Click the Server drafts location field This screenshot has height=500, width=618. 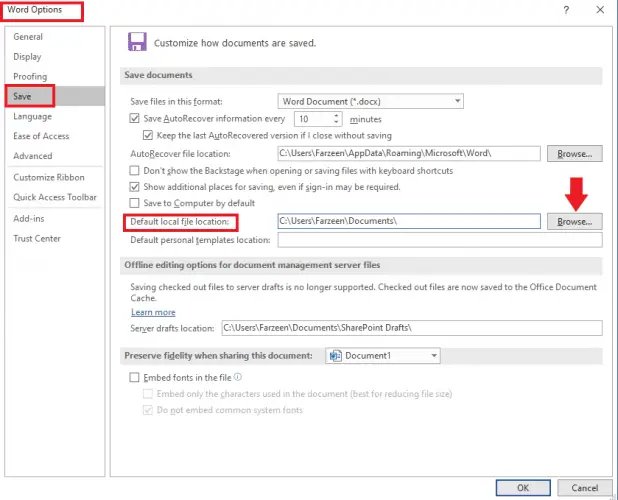point(412,328)
